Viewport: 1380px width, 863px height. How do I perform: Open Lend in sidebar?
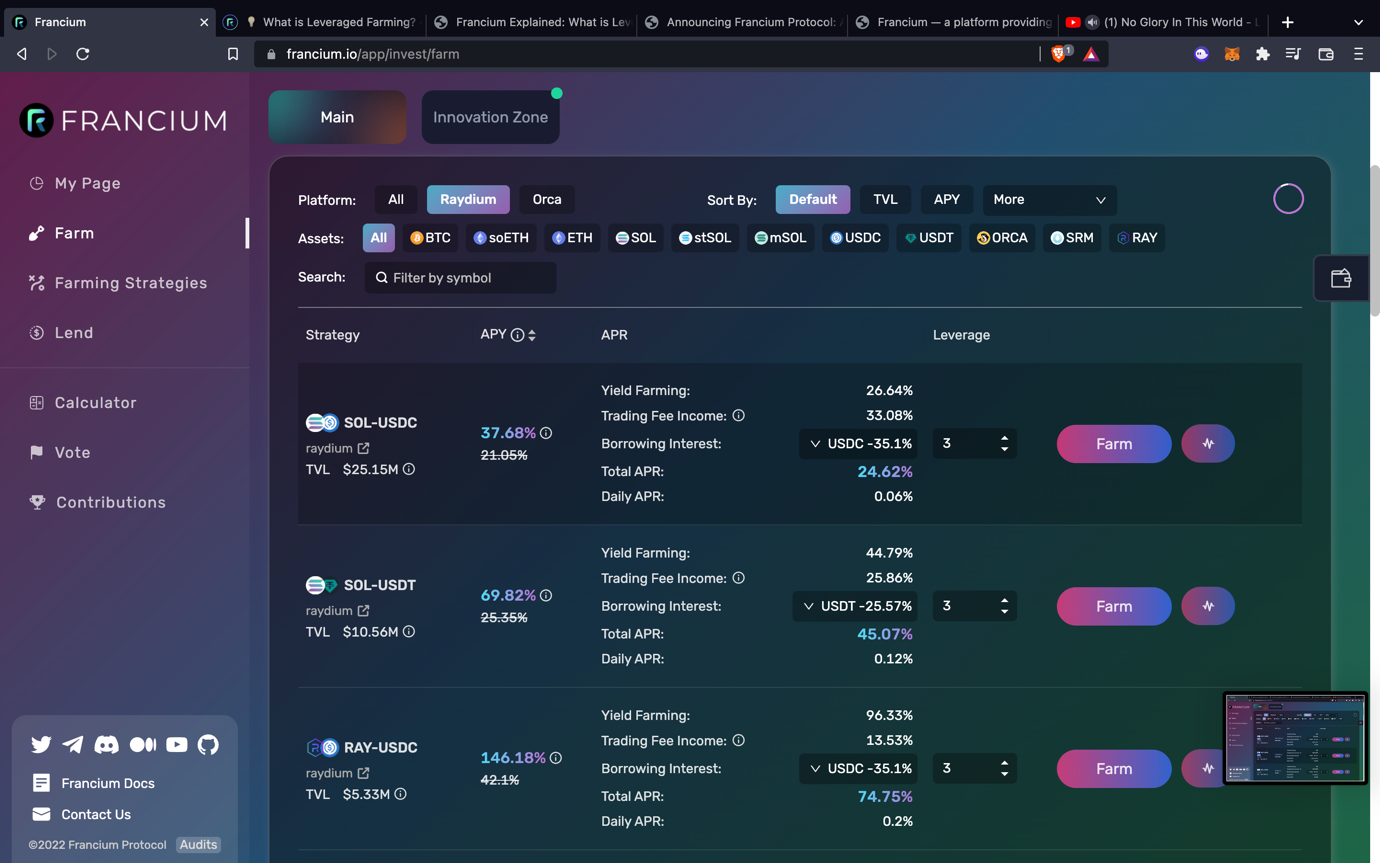pos(61,333)
